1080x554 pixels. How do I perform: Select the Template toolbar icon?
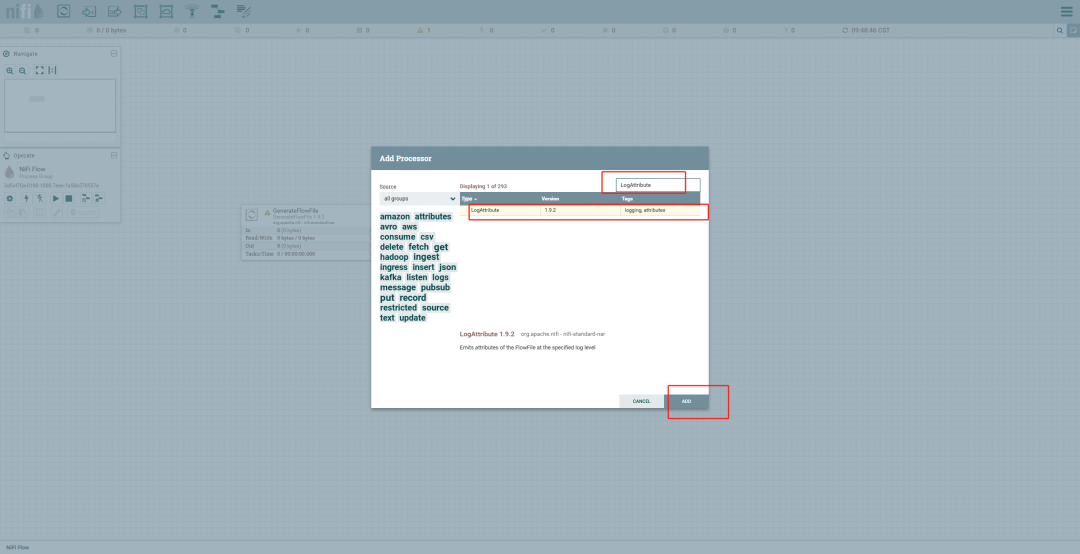218,11
